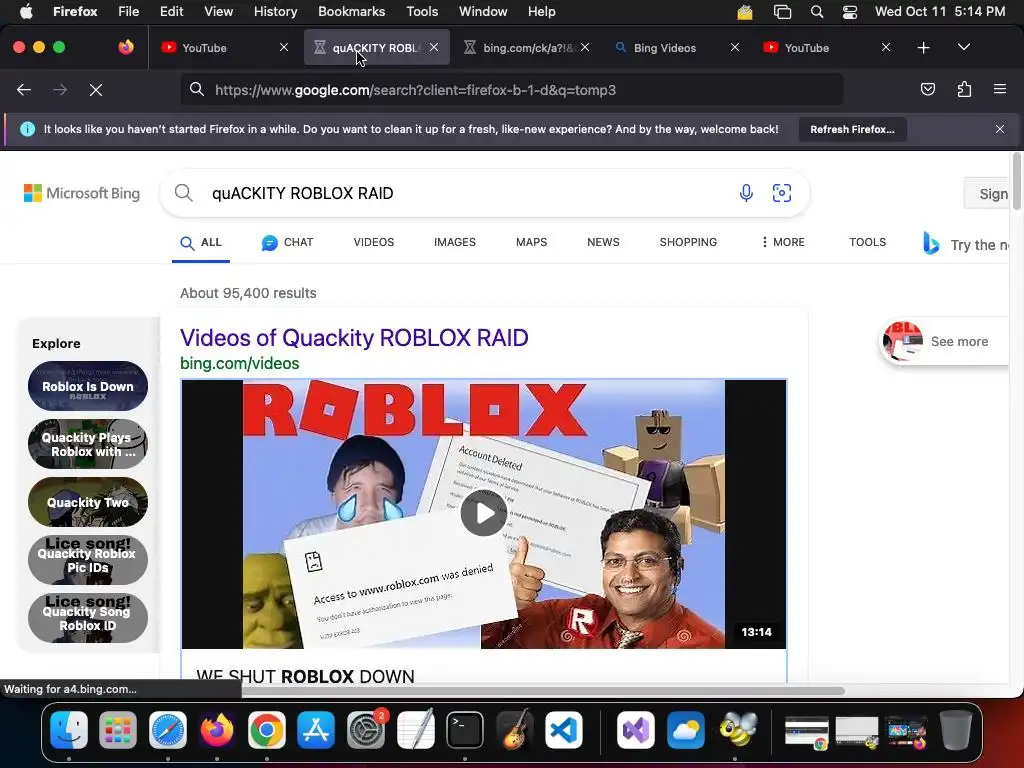Select the IMAGES search tab

tap(455, 242)
